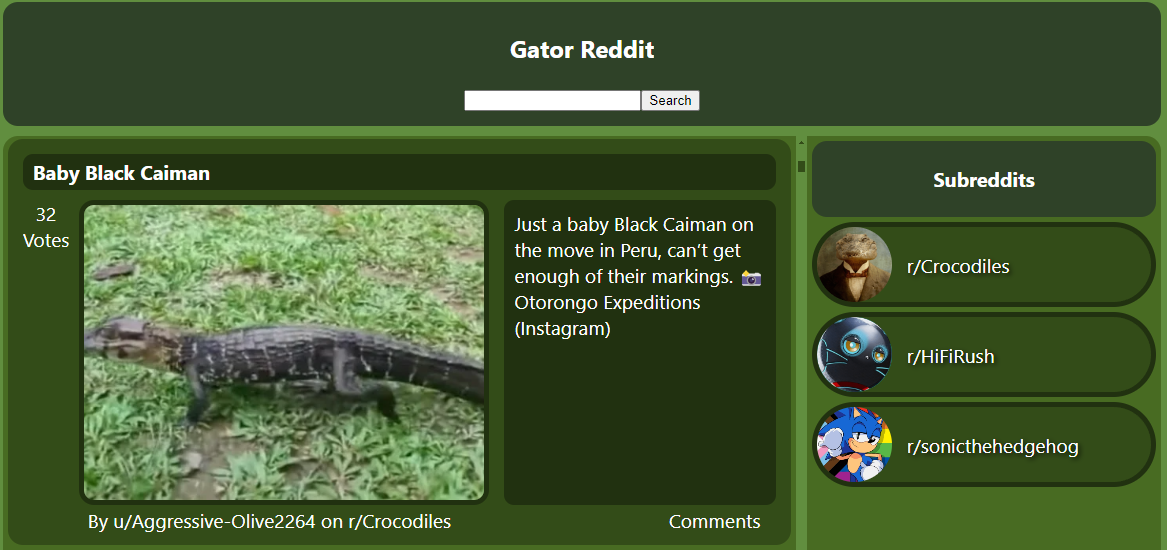Click Otorongo Expeditions credit in description

coord(607,303)
